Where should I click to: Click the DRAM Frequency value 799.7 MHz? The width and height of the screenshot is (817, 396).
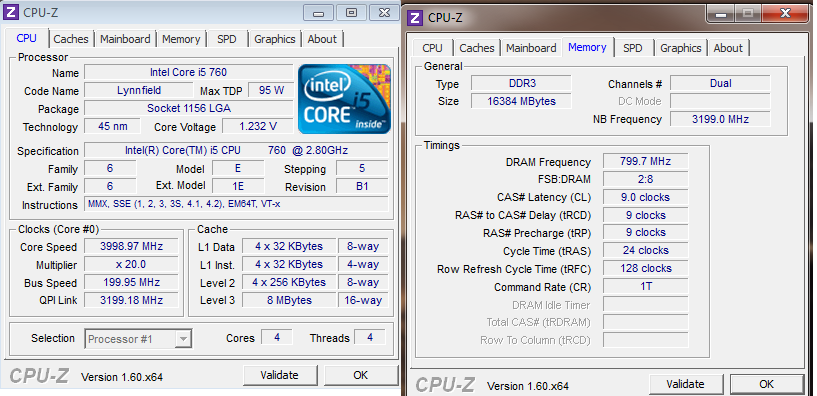(646, 162)
